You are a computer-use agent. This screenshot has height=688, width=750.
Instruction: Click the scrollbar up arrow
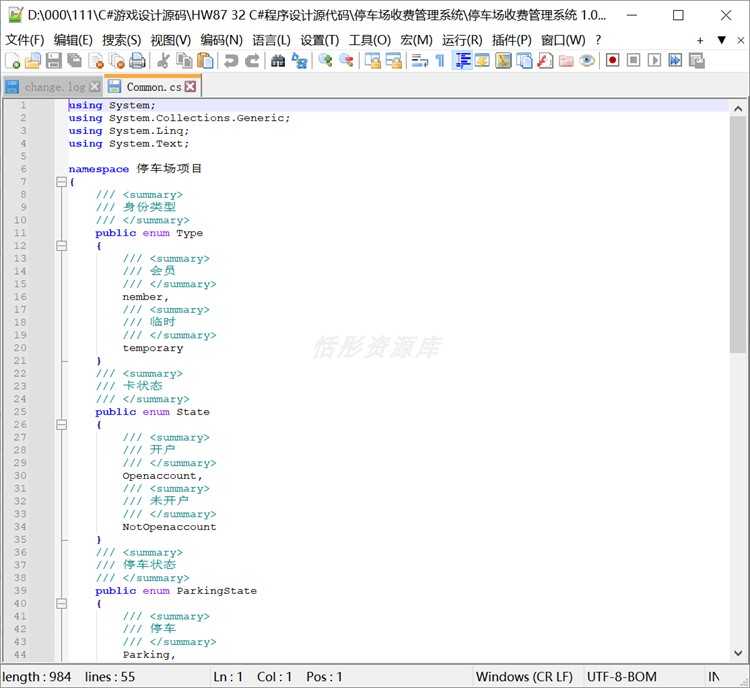pyautogui.click(x=738, y=109)
